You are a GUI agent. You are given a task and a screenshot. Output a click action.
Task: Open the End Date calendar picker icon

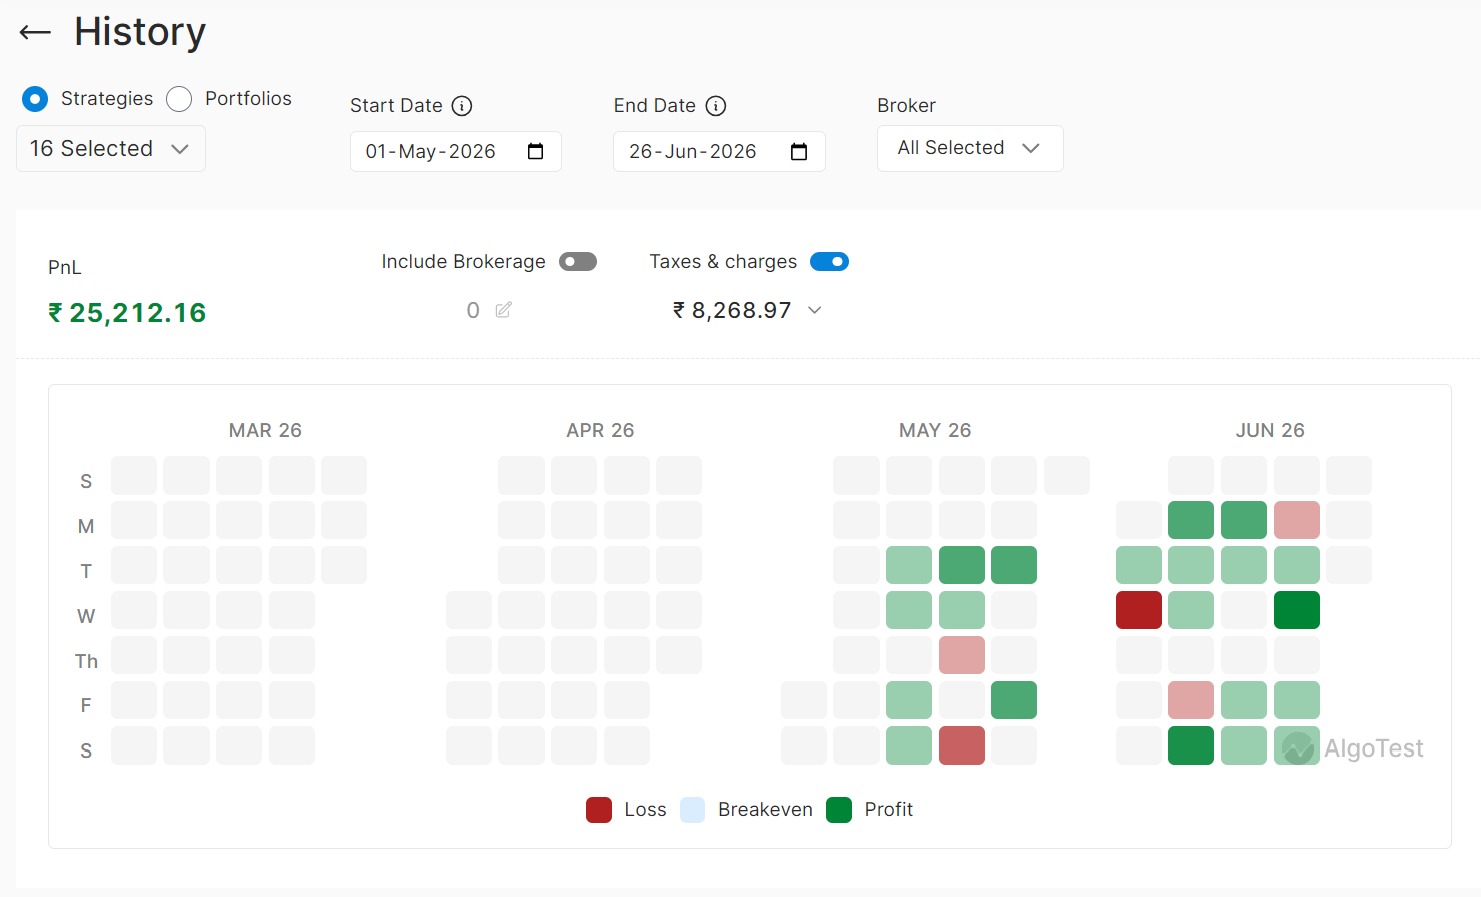[799, 152]
